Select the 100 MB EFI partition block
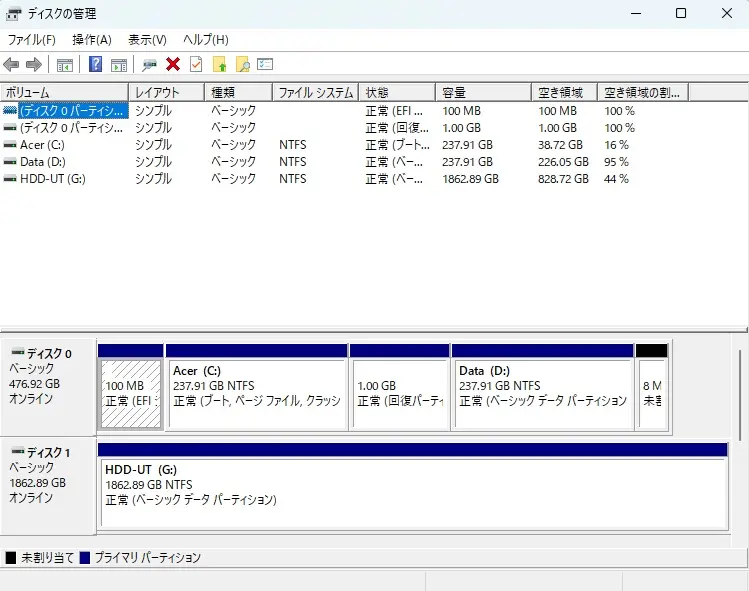This screenshot has width=749, height=591. pyautogui.click(x=130, y=387)
